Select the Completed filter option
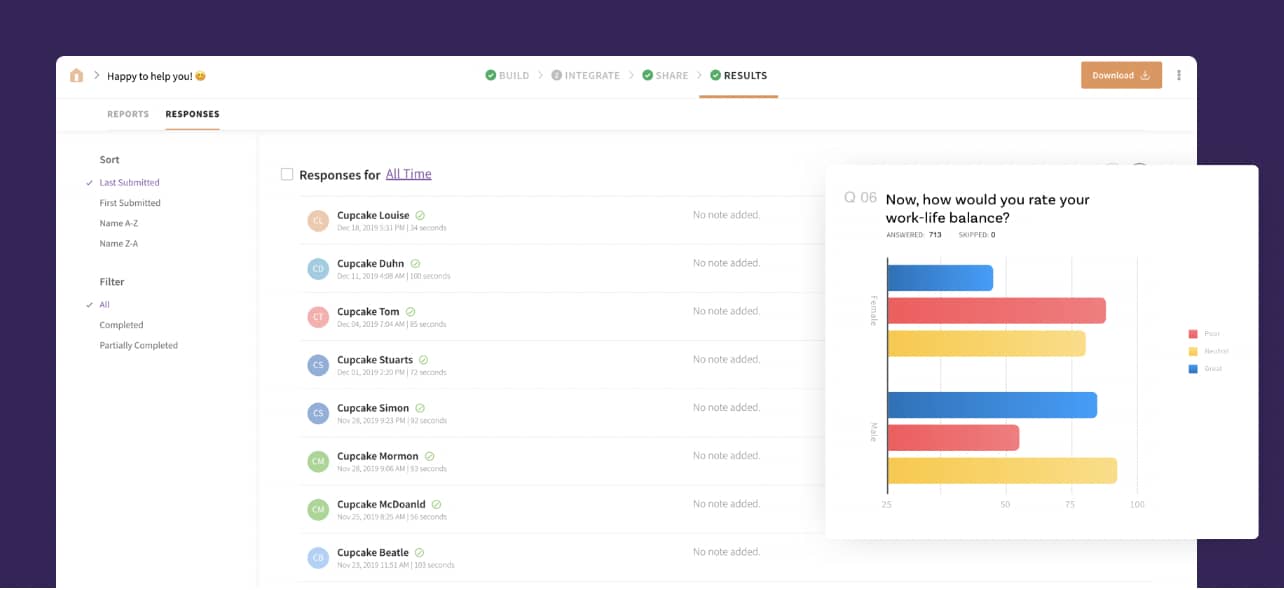The width and height of the screenshot is (1284, 590). pyautogui.click(x=121, y=325)
